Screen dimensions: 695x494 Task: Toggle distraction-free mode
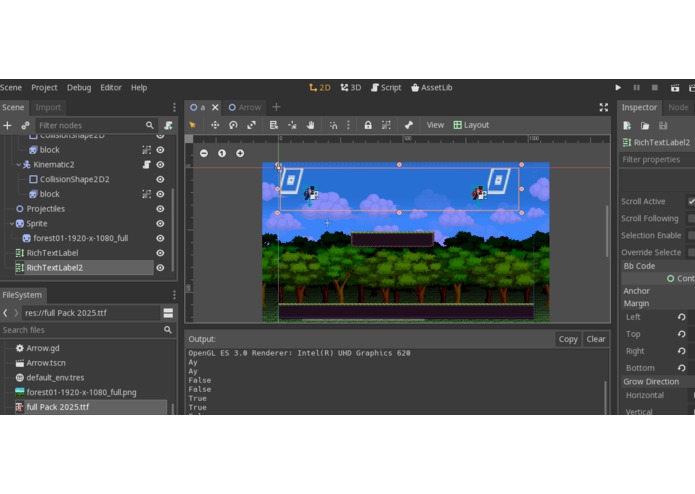604,107
